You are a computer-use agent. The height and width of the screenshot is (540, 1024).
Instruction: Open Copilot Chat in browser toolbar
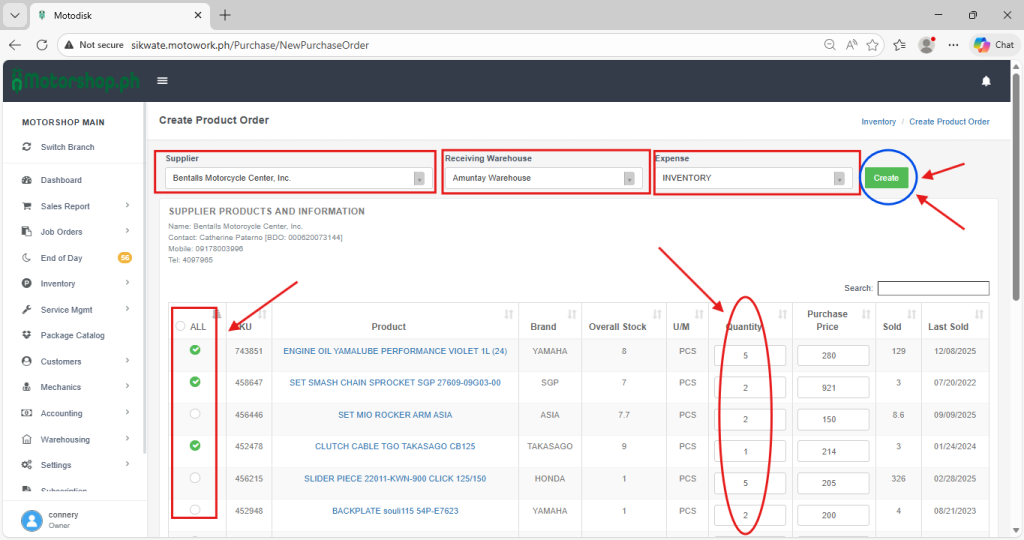[993, 45]
